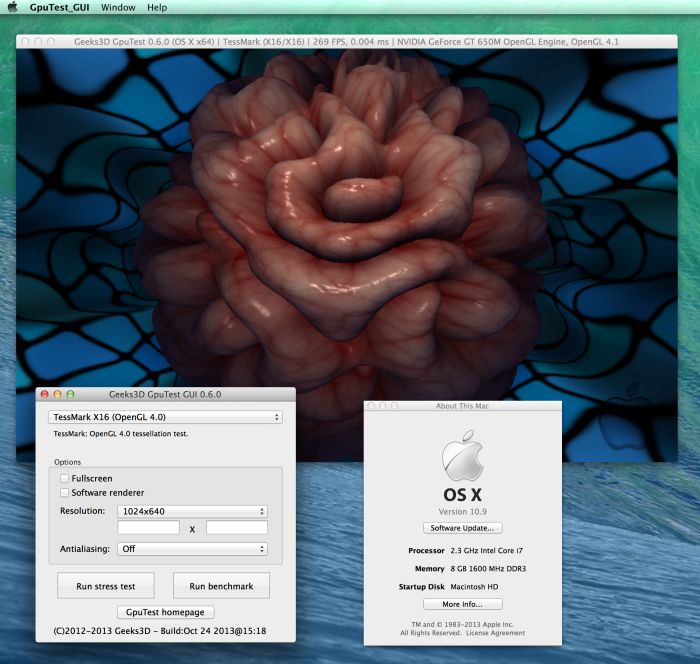This screenshot has width=700, height=664.
Task: Open the GpuTest homepage link button
Action: [165, 612]
